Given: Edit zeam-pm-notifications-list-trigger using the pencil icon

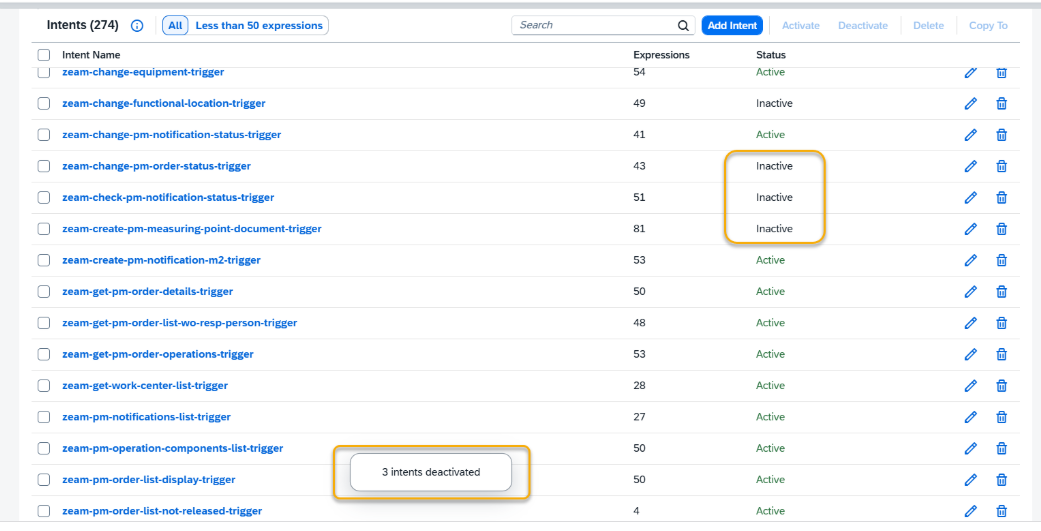Looking at the screenshot, I should click(x=970, y=417).
